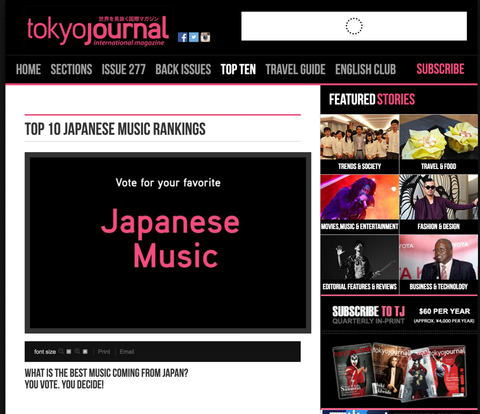The image size is (480, 414).
Task: Open Tokyo Journal's Facebook page icon
Action: (182, 37)
